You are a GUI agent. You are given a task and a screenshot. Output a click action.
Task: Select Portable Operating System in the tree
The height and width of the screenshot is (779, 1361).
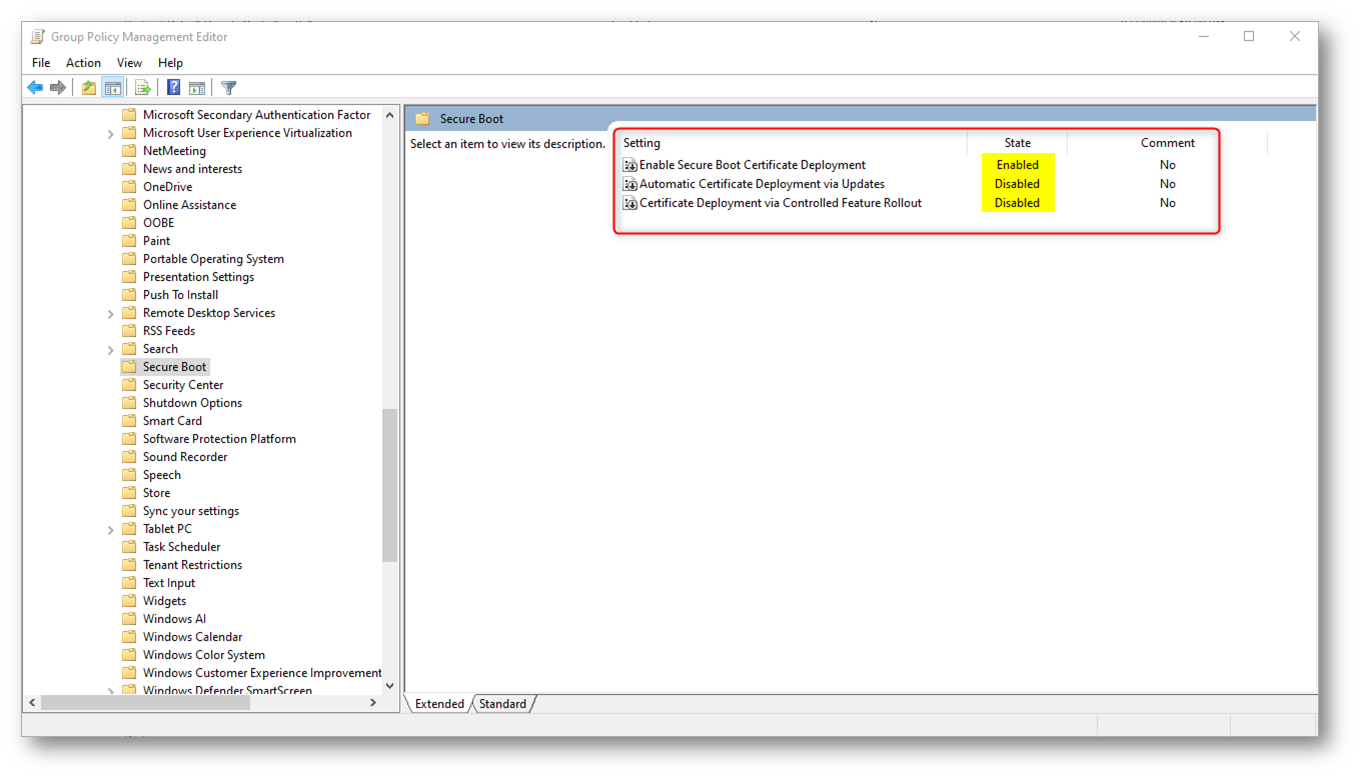(x=213, y=259)
